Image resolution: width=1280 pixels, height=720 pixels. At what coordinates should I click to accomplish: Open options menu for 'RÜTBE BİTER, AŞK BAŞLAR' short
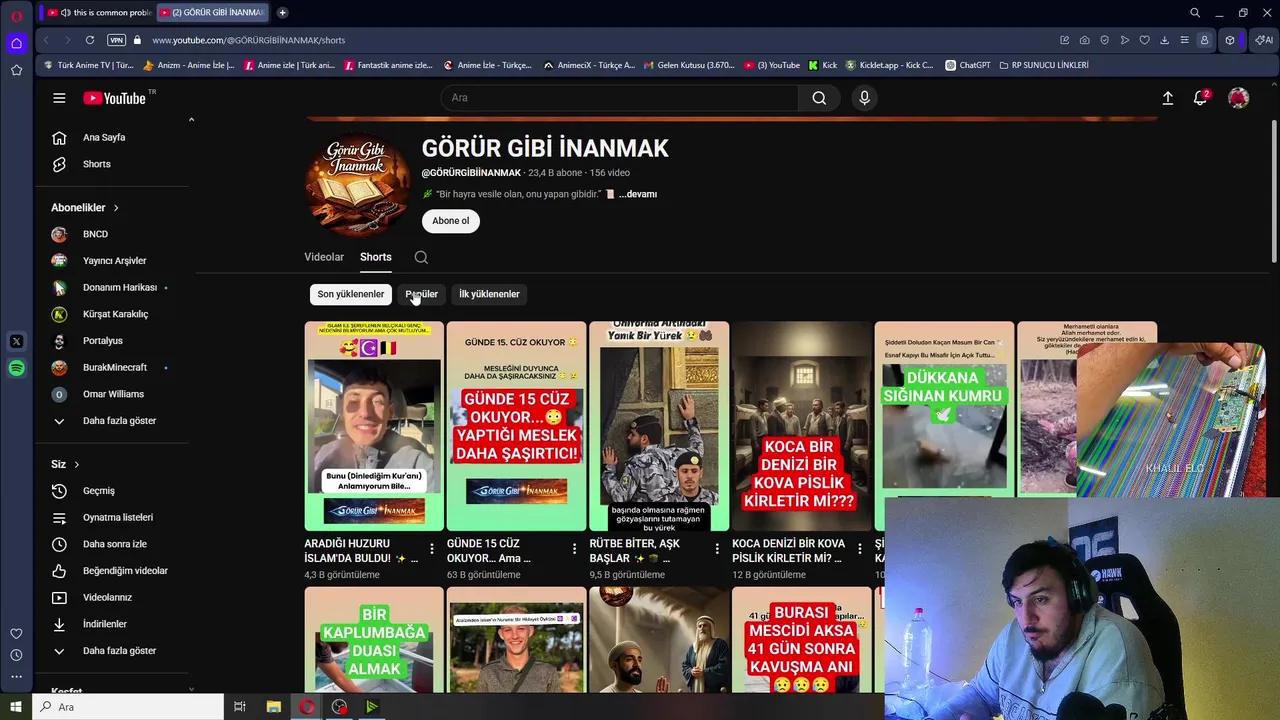click(x=717, y=549)
